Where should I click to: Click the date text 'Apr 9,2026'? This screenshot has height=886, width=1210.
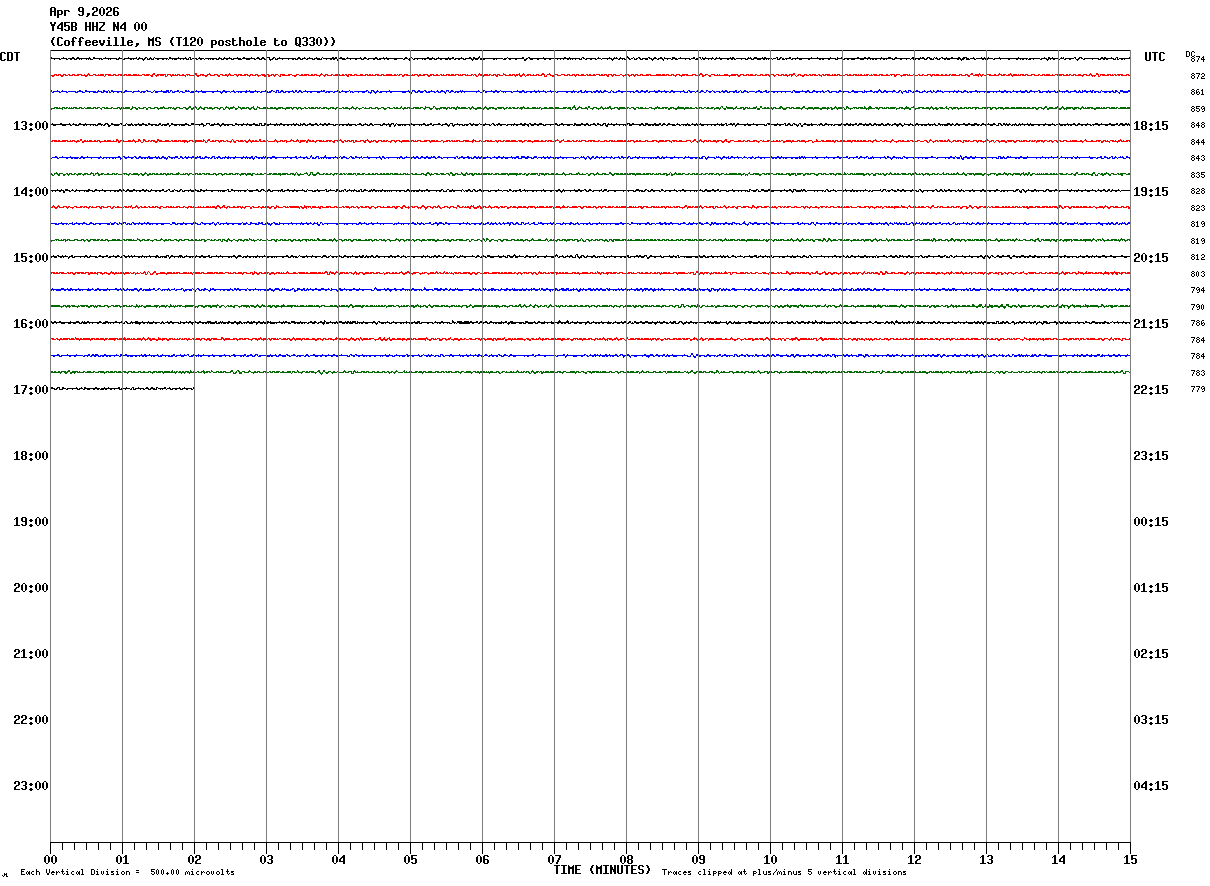[x=84, y=12]
